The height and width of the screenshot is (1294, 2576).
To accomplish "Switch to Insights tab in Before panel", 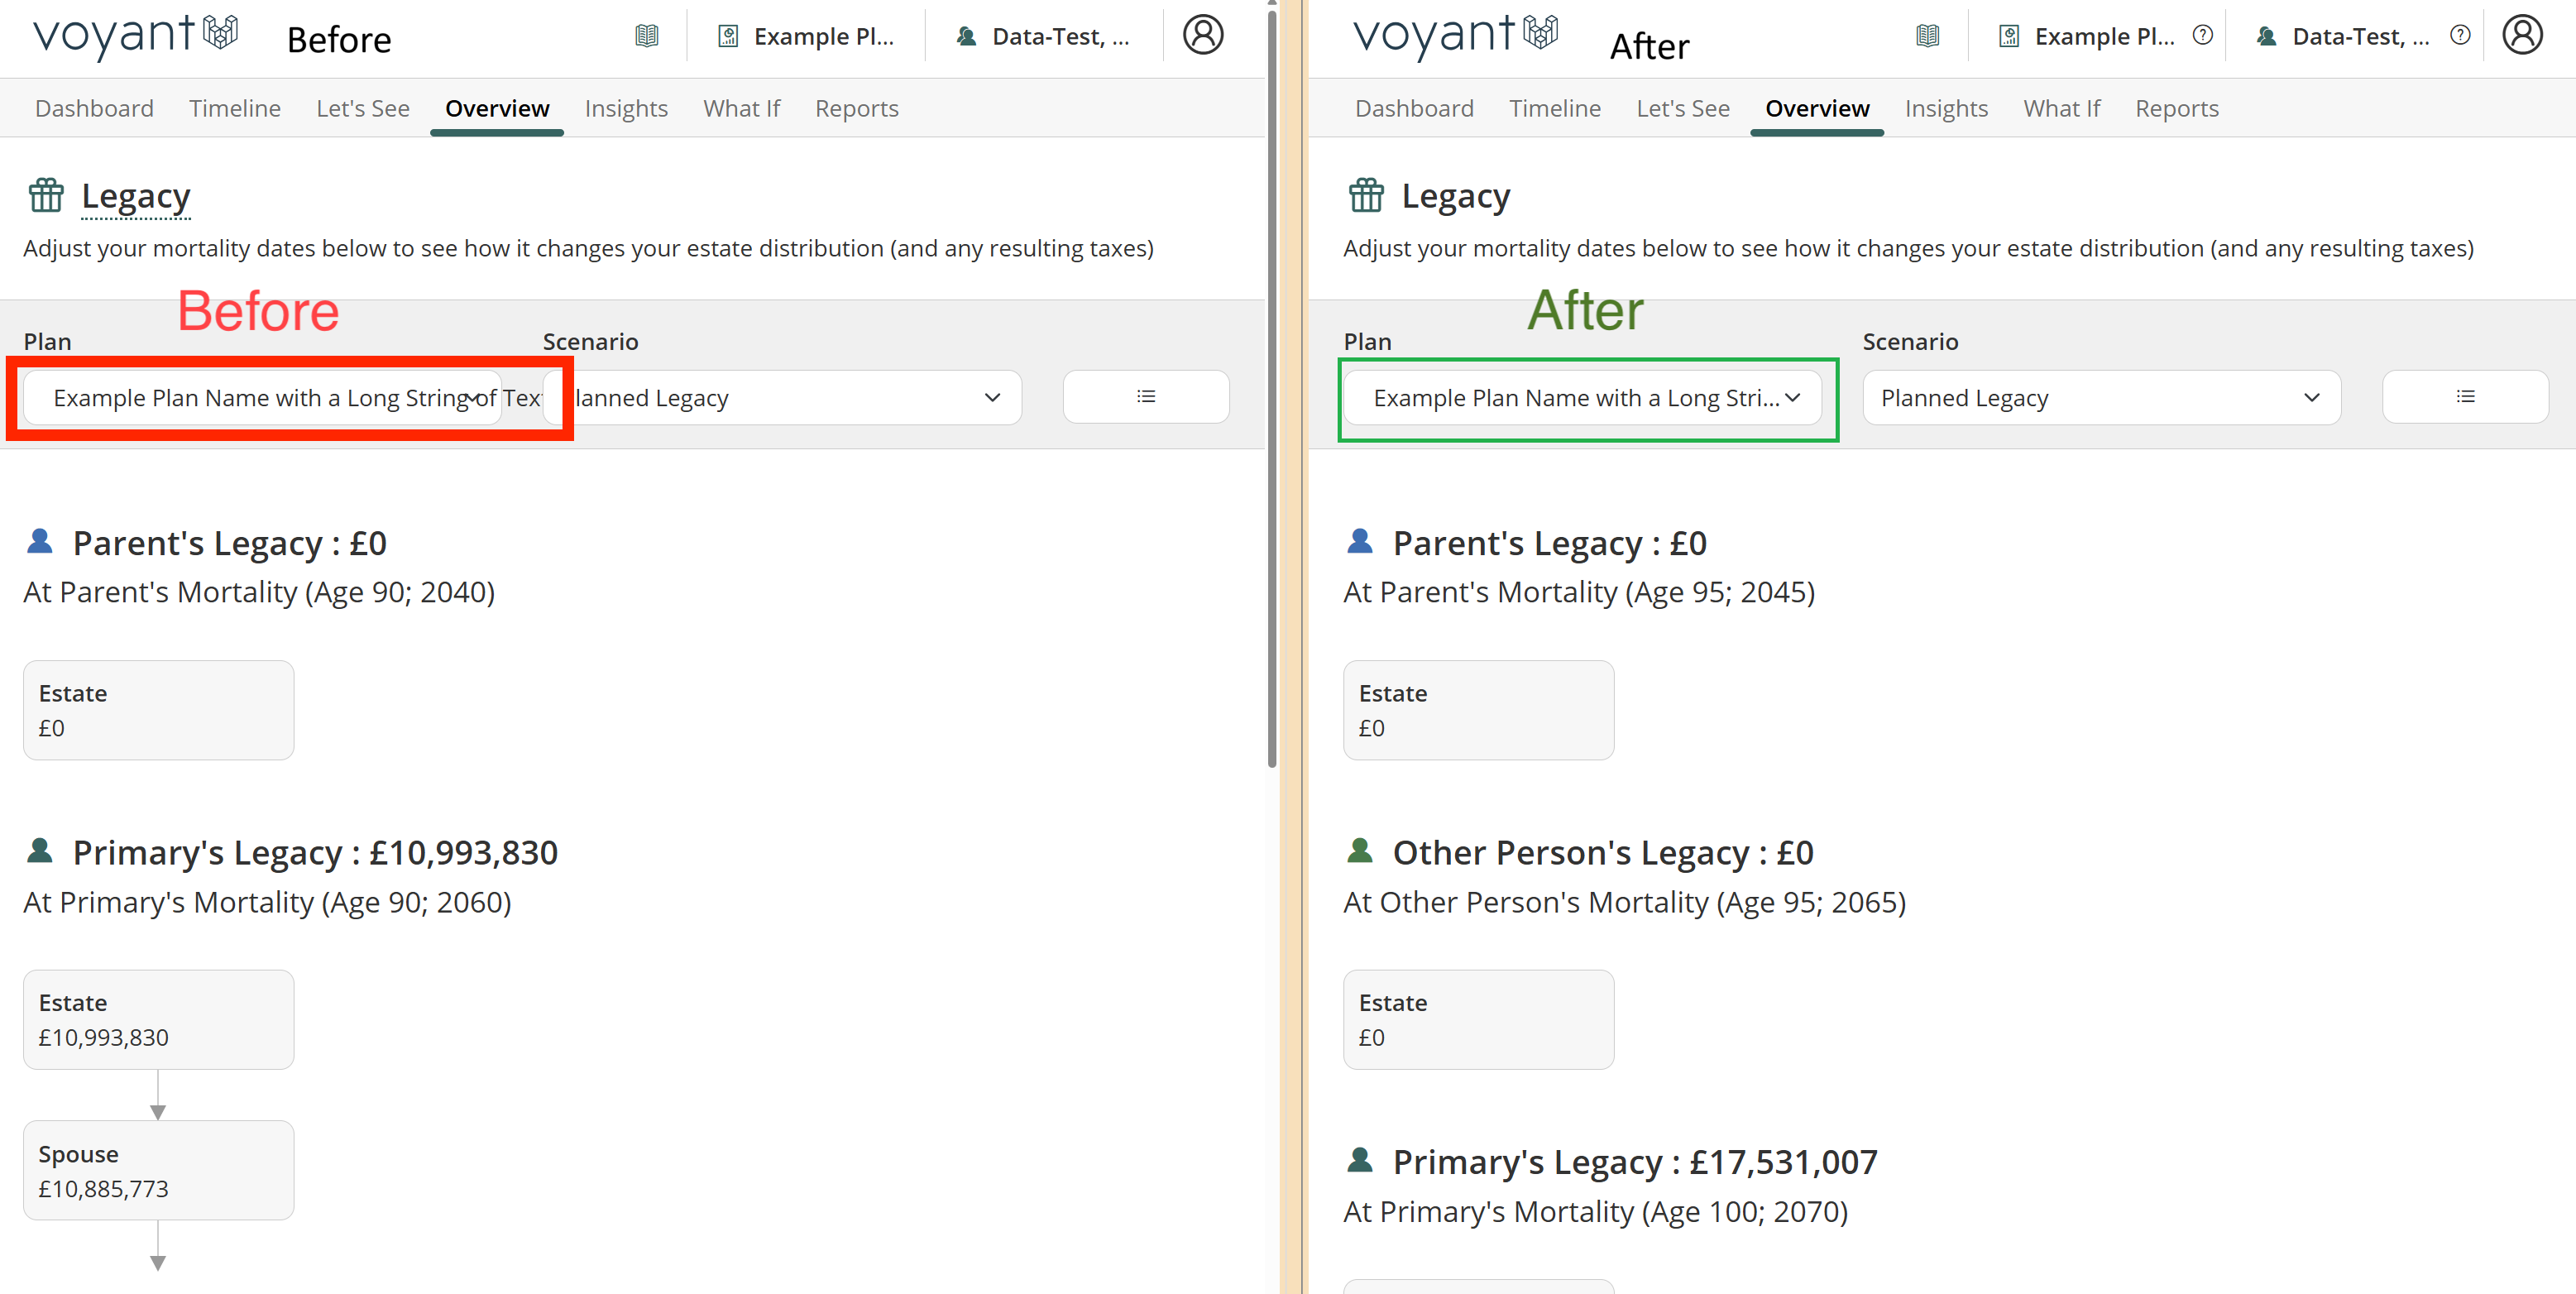I will pyautogui.click(x=626, y=108).
